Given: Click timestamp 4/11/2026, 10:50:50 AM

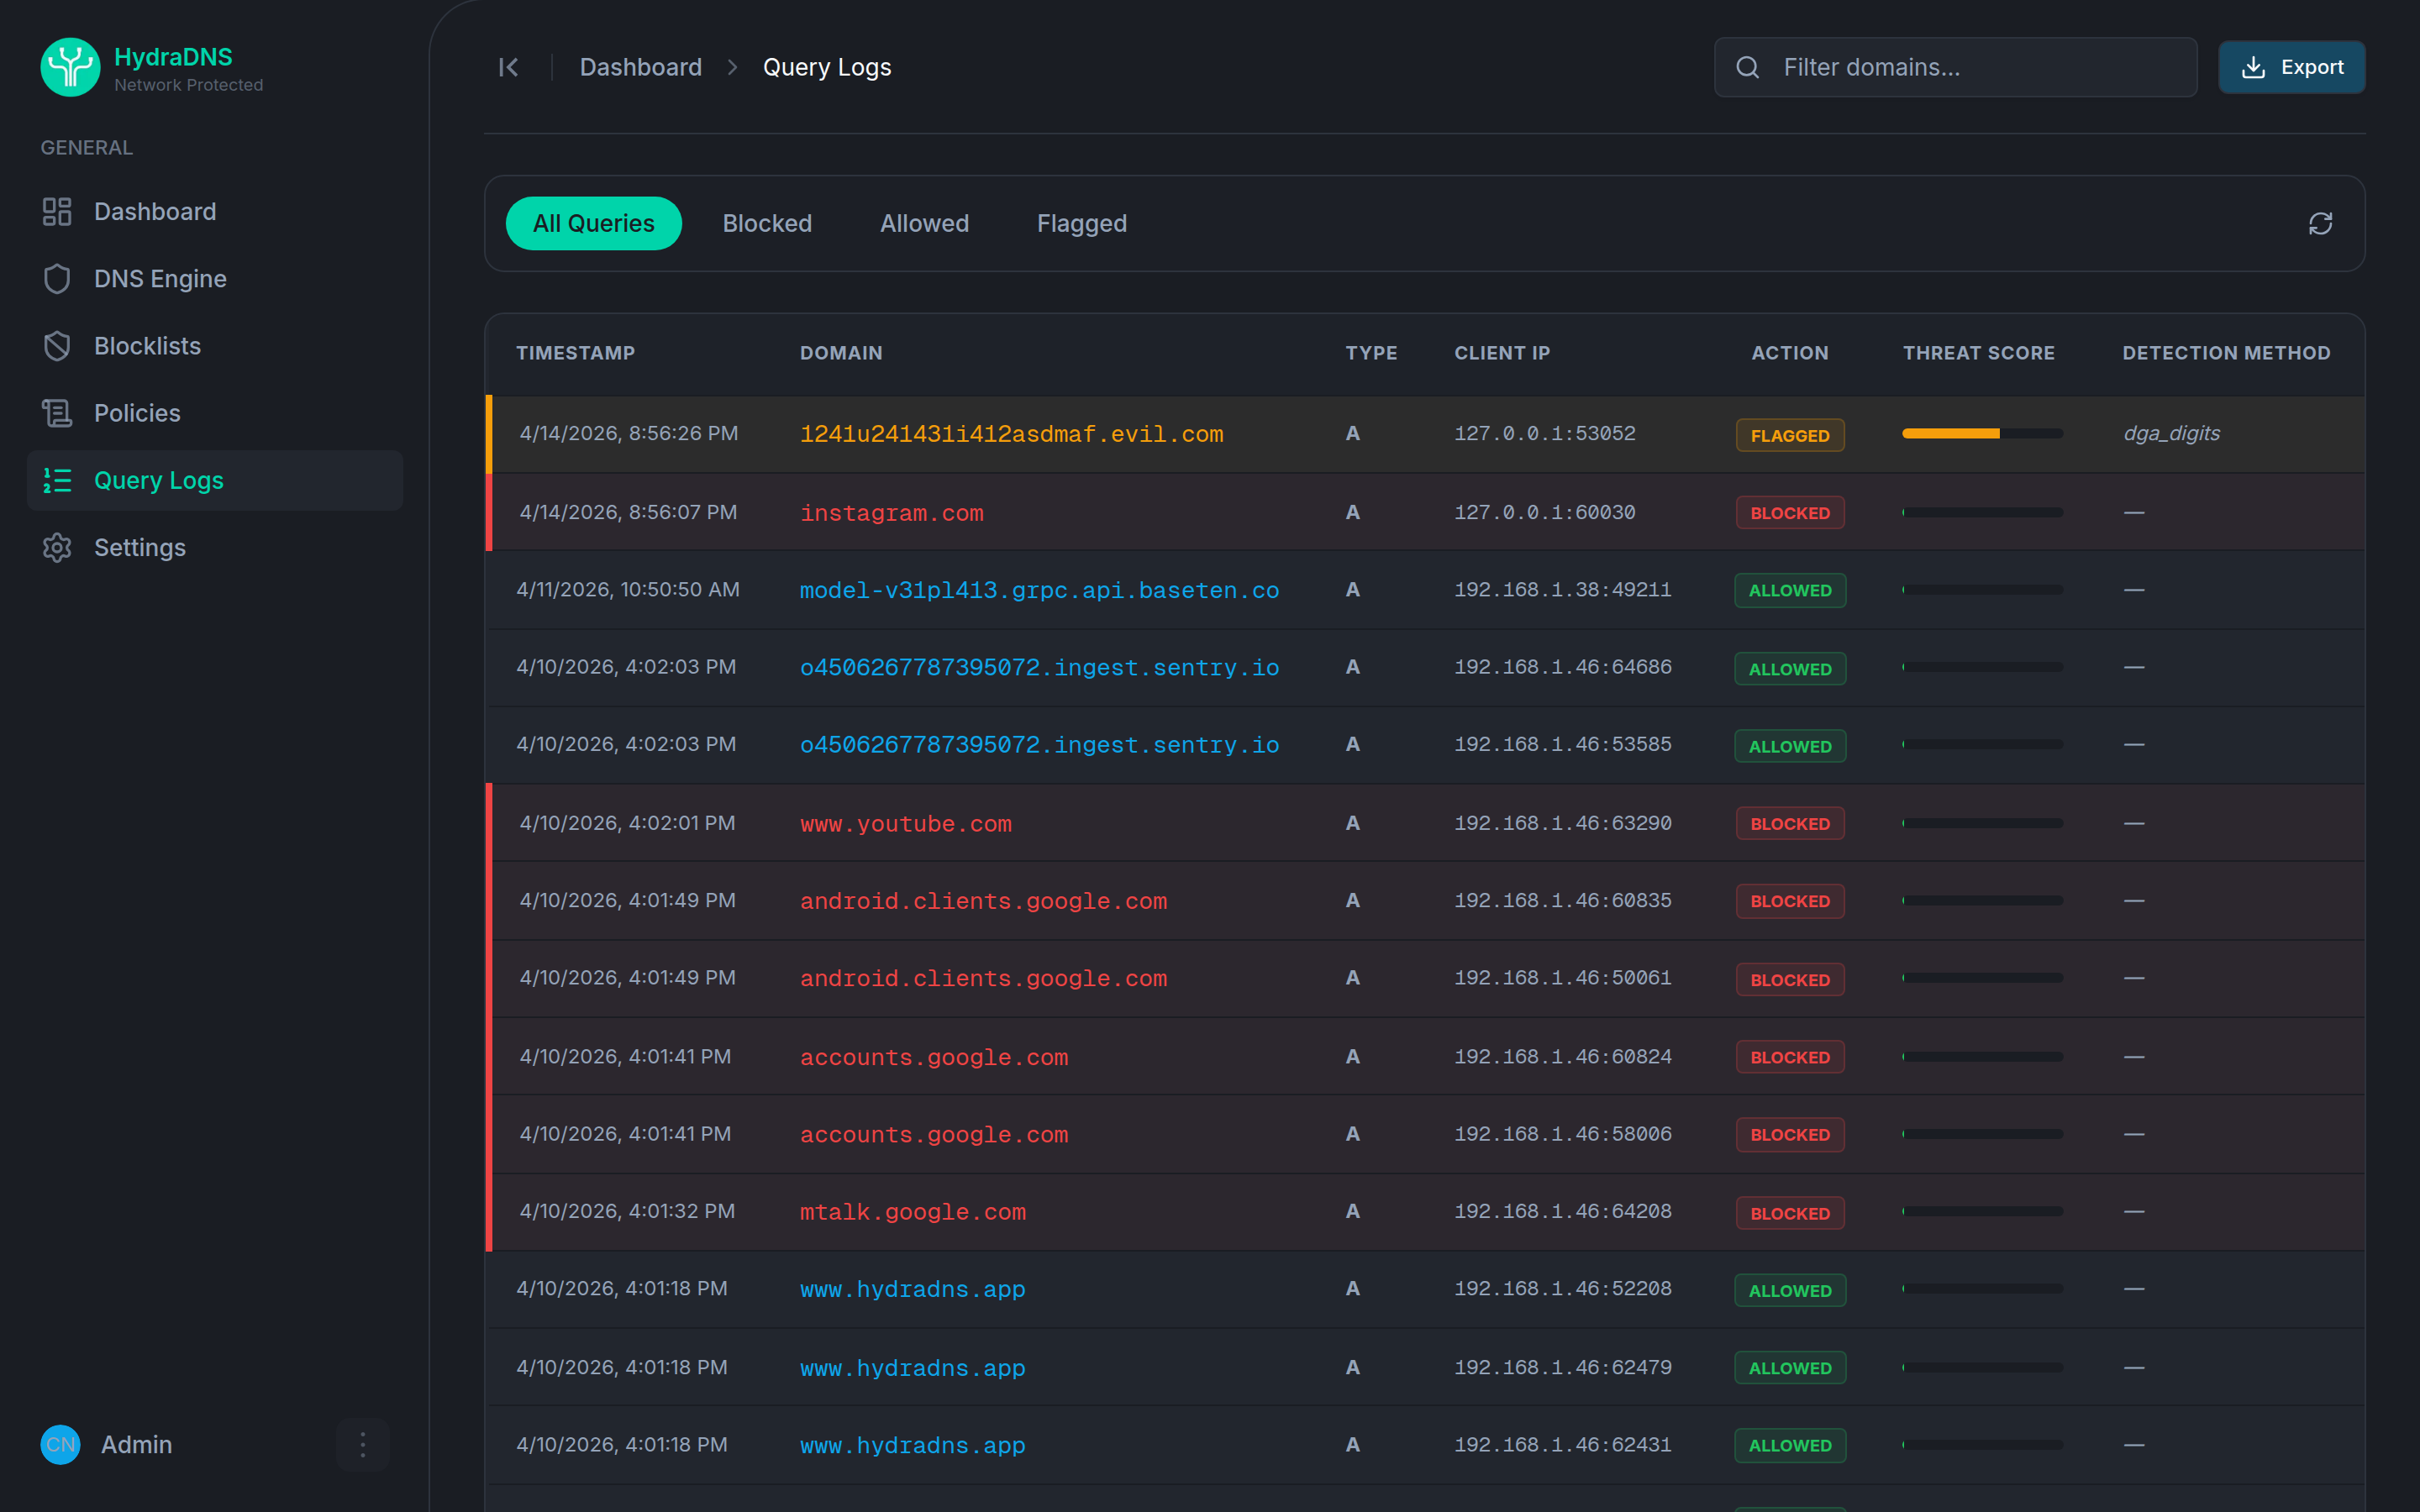Looking at the screenshot, I should (x=628, y=589).
